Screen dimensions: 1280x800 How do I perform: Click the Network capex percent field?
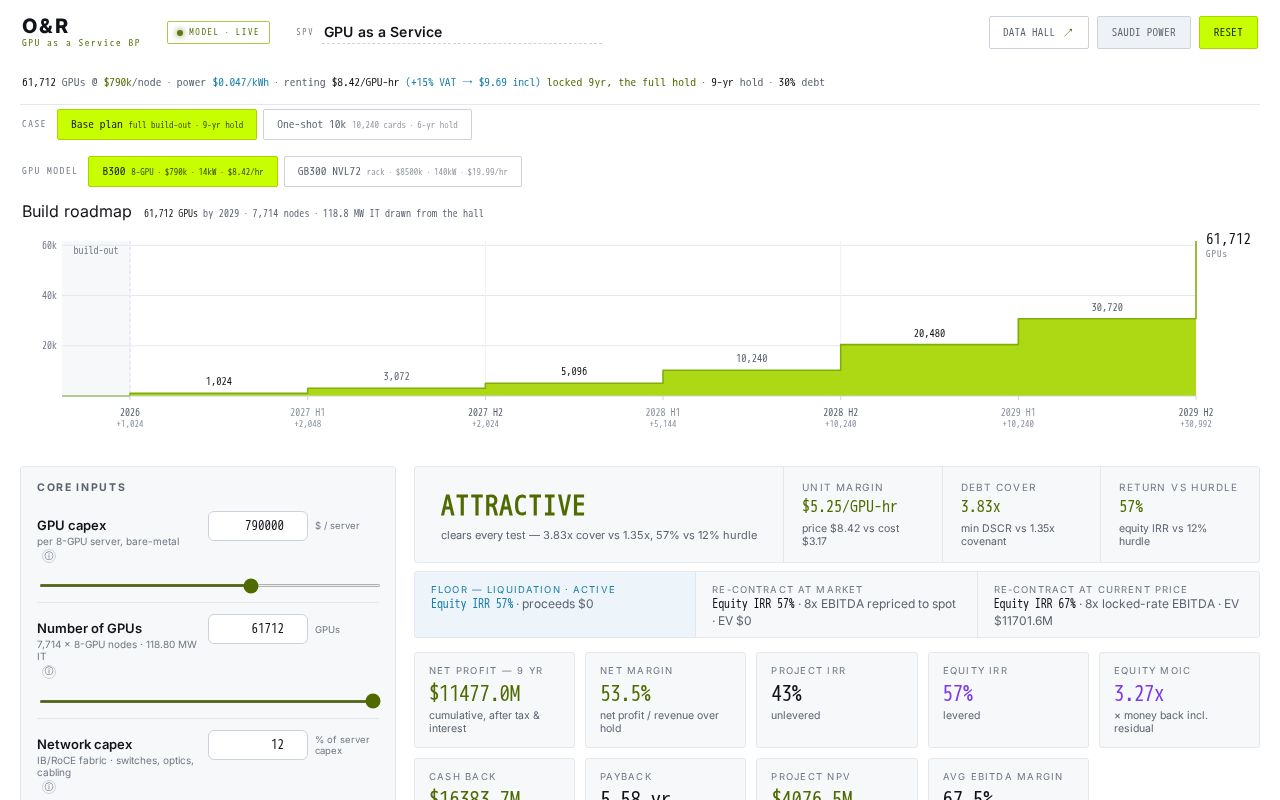click(x=257, y=745)
